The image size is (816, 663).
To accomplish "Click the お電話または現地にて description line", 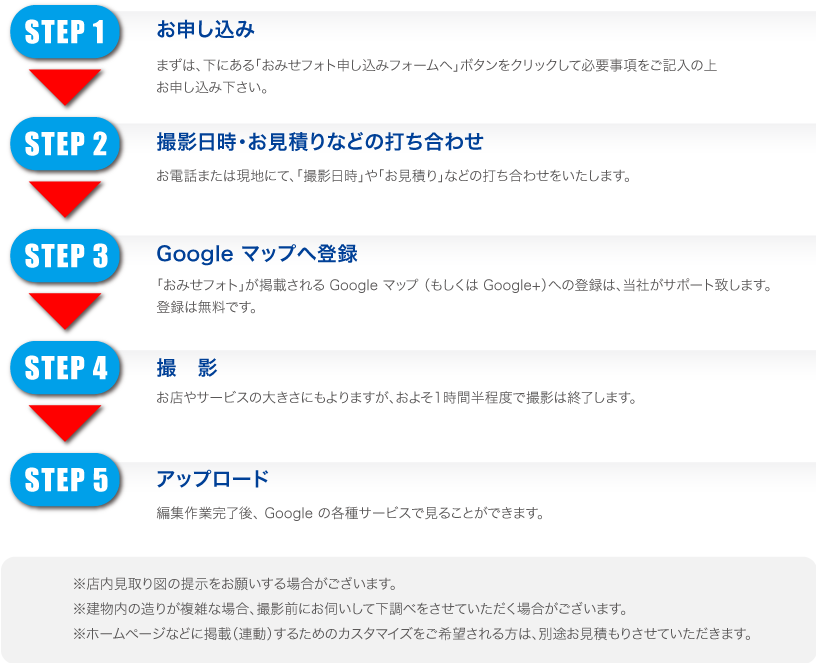I will click(394, 176).
